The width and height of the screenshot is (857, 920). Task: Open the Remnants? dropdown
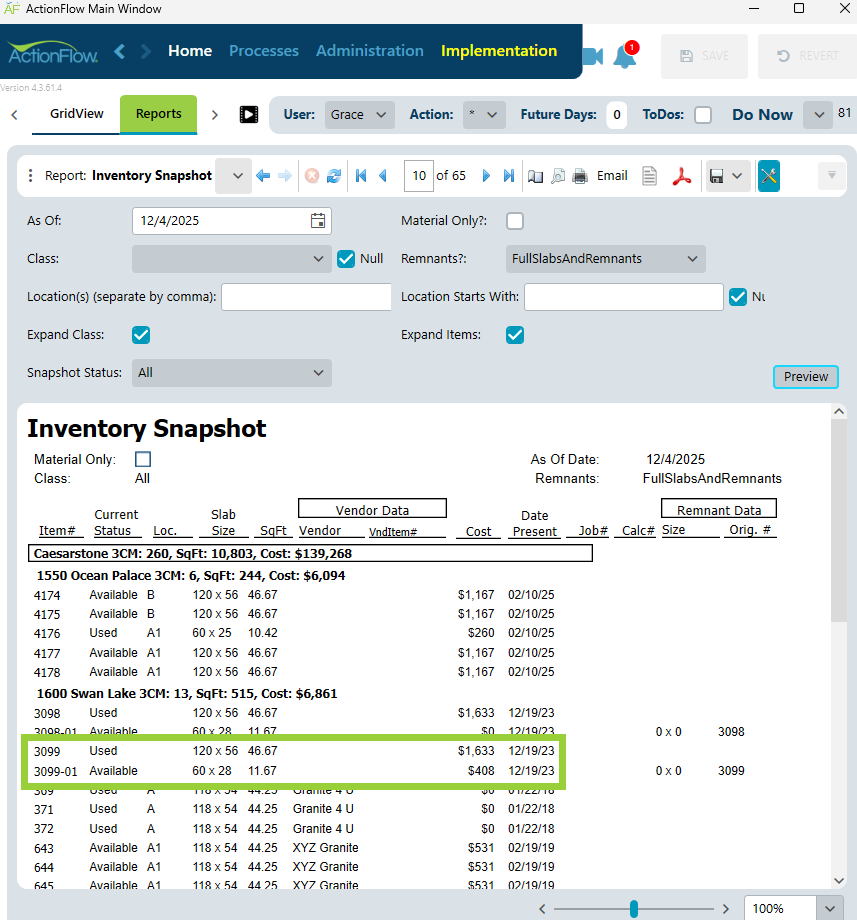click(605, 259)
